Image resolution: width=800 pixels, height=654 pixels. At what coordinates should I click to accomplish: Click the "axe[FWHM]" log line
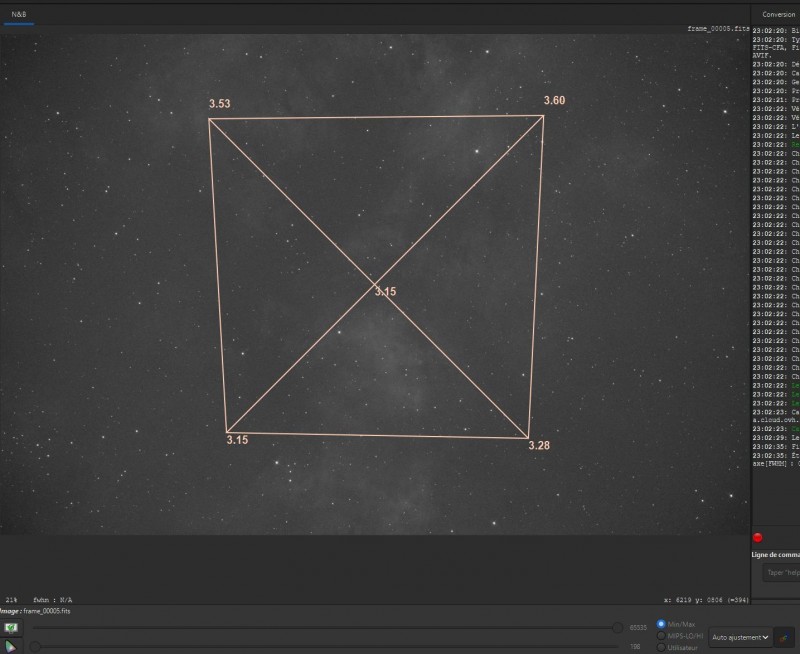(x=776, y=464)
